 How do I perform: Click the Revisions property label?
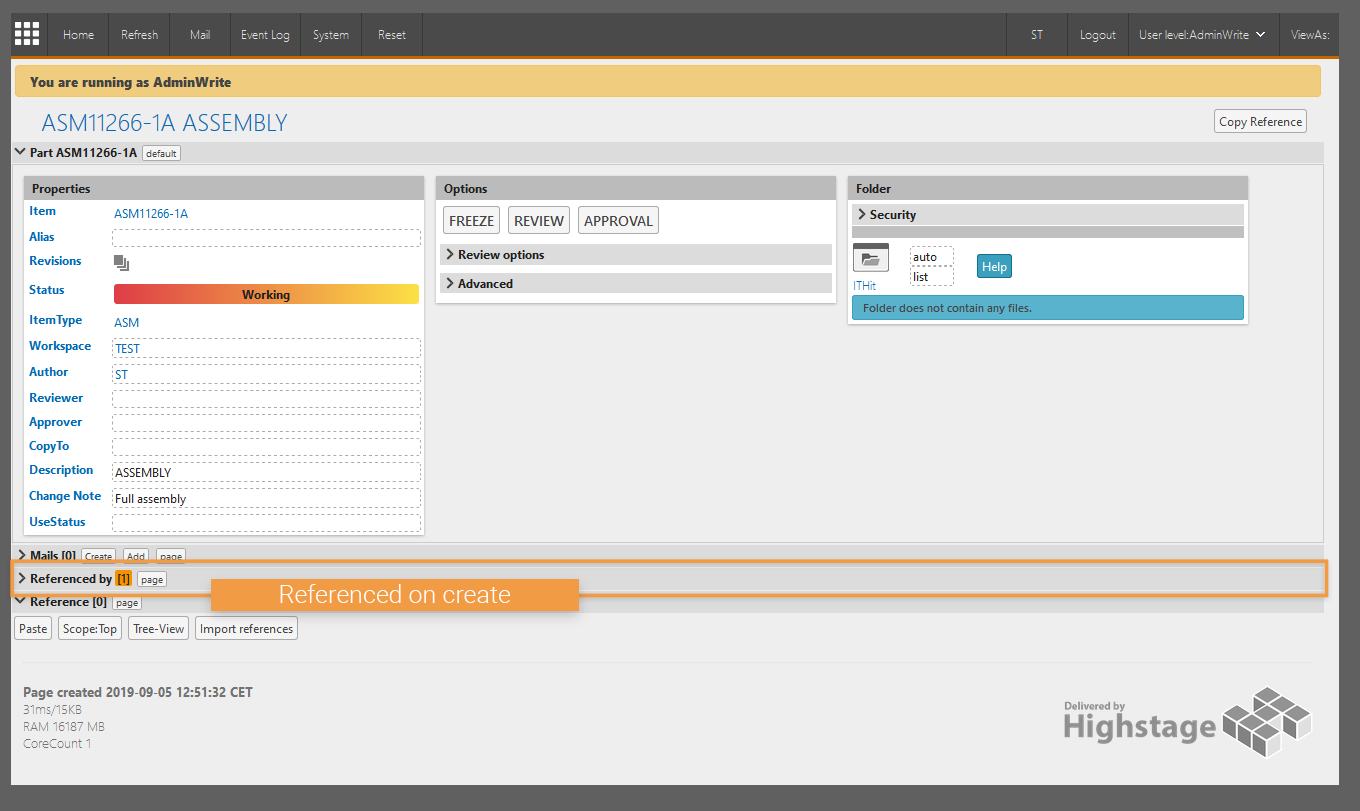coord(55,261)
